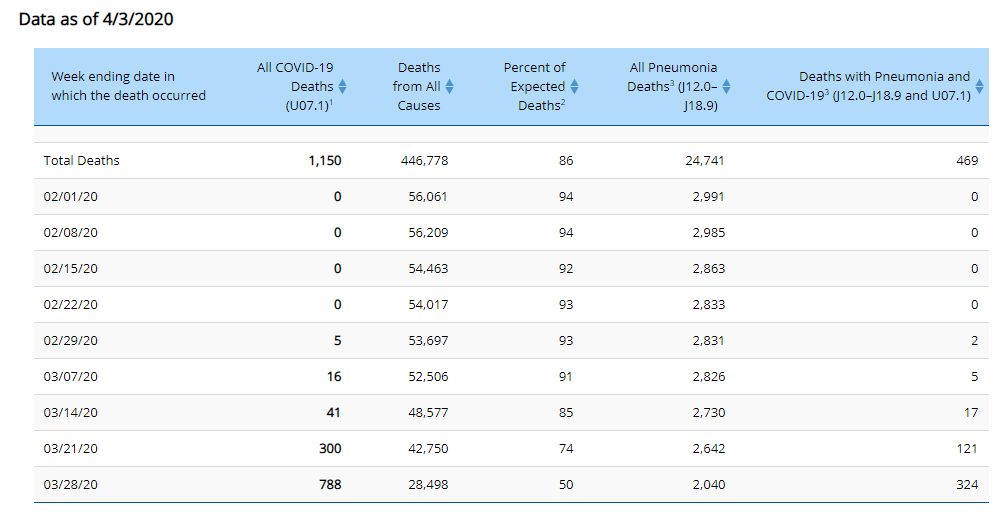Viewport: 1001px width, 518px height.
Task: Click percent of expected deaths value 50
Action: 566,484
